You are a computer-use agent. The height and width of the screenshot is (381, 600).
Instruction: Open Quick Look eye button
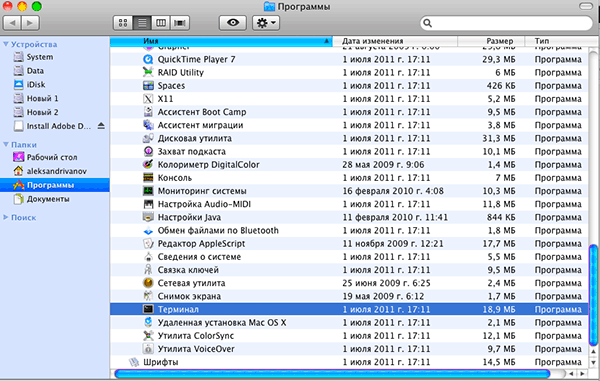233,23
